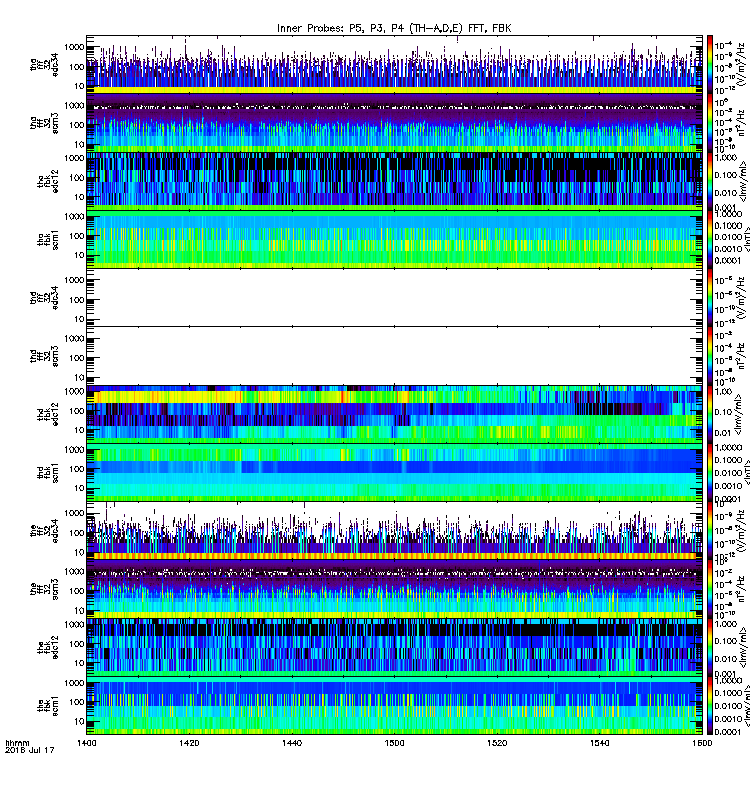Select the the fbk edc12 spectrogram panel
750x800 pixels.
point(394,647)
